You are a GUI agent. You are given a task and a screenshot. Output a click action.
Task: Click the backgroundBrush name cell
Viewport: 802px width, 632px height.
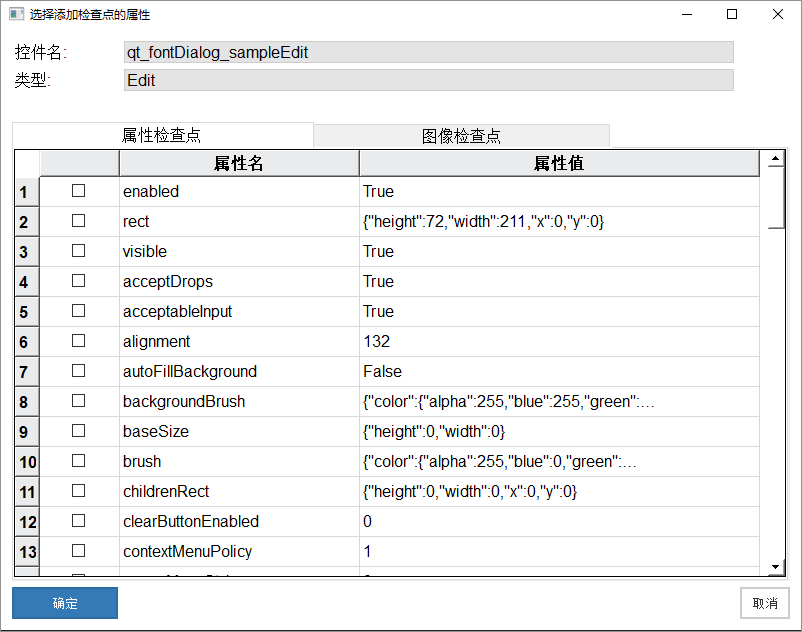pyautogui.click(x=239, y=401)
